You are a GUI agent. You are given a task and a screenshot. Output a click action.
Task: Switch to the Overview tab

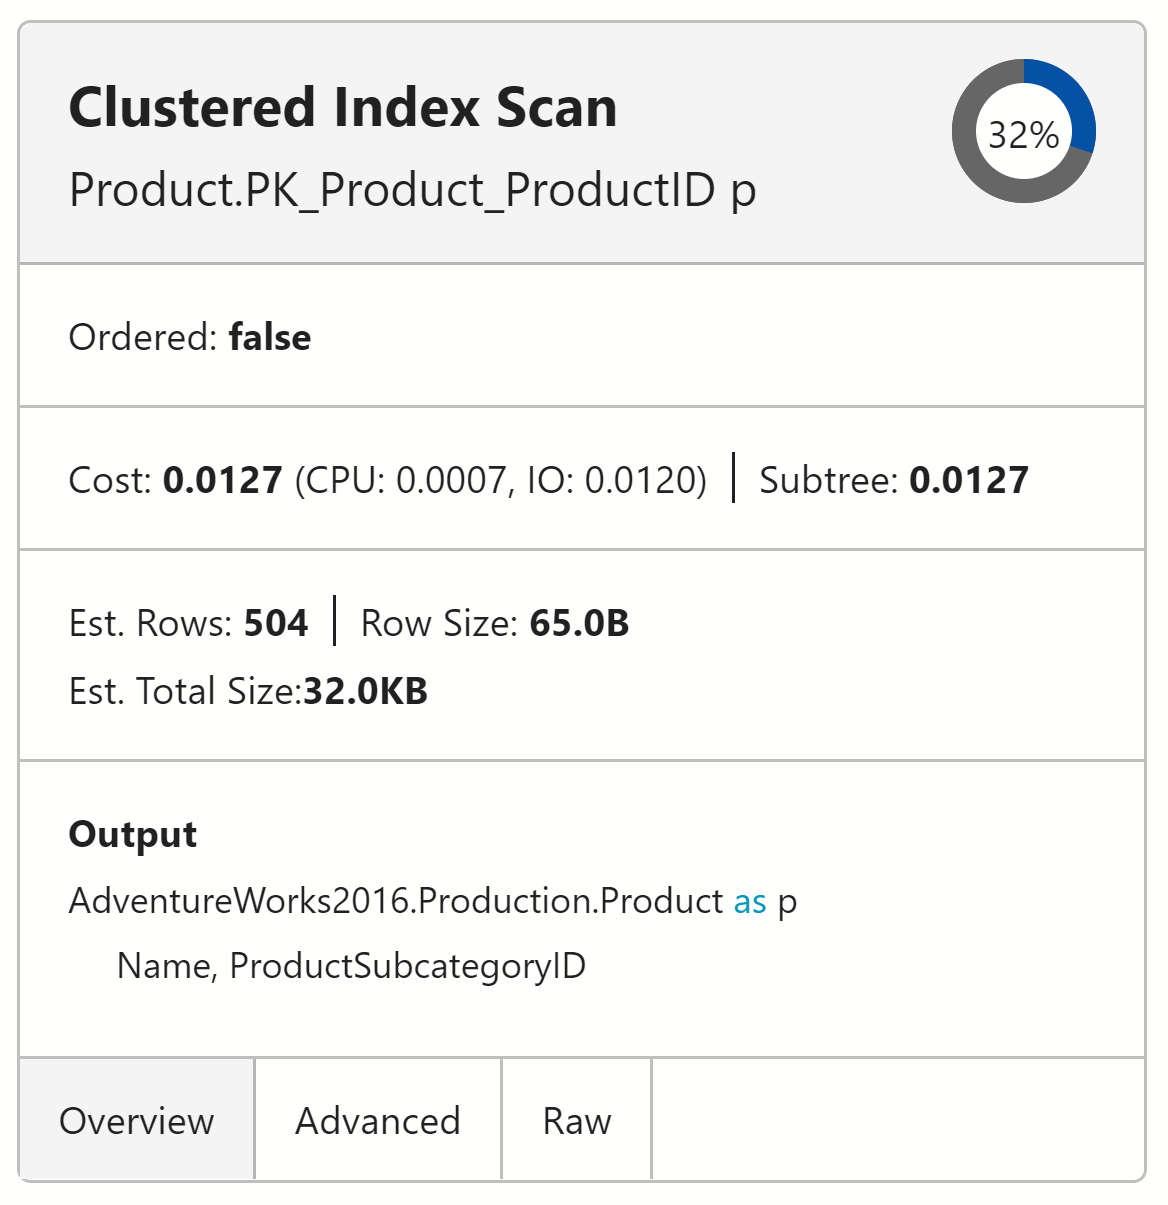coord(137,1120)
